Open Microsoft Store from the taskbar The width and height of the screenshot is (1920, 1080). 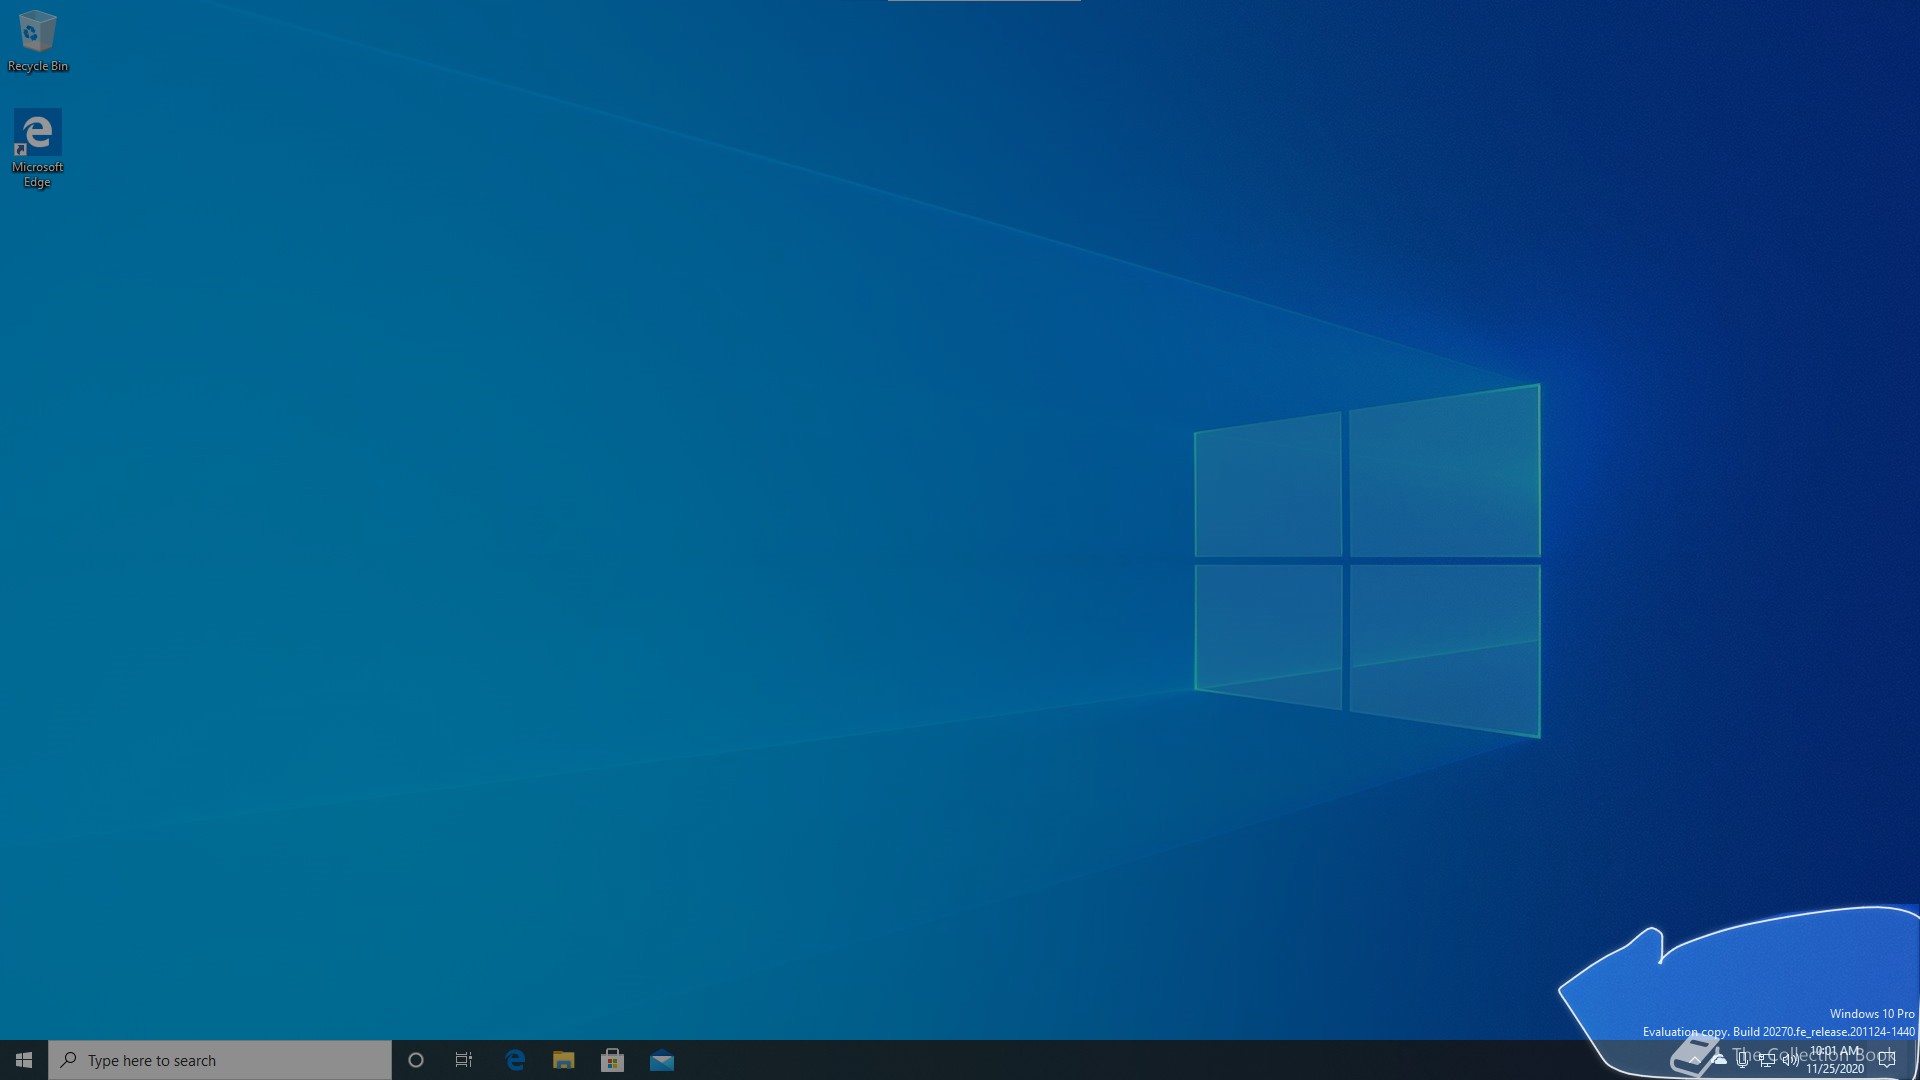pyautogui.click(x=613, y=1060)
